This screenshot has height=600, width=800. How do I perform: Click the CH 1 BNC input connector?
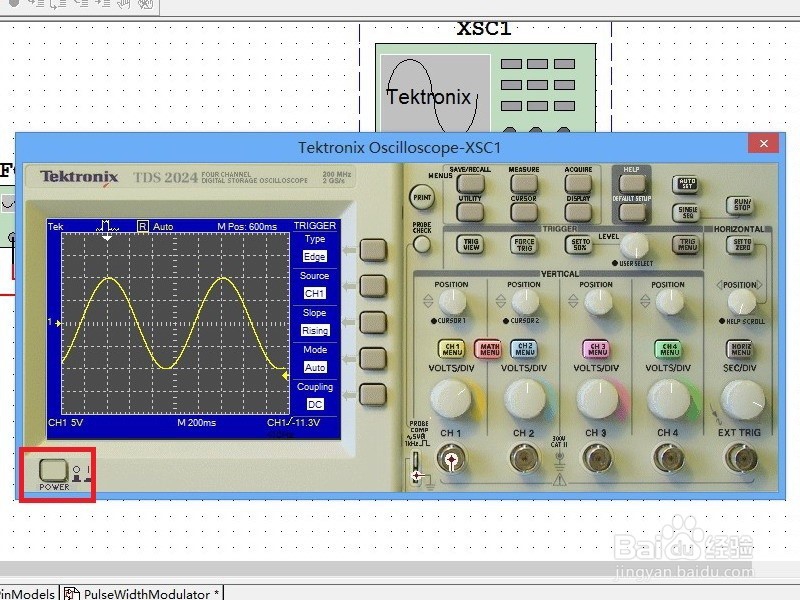(451, 459)
